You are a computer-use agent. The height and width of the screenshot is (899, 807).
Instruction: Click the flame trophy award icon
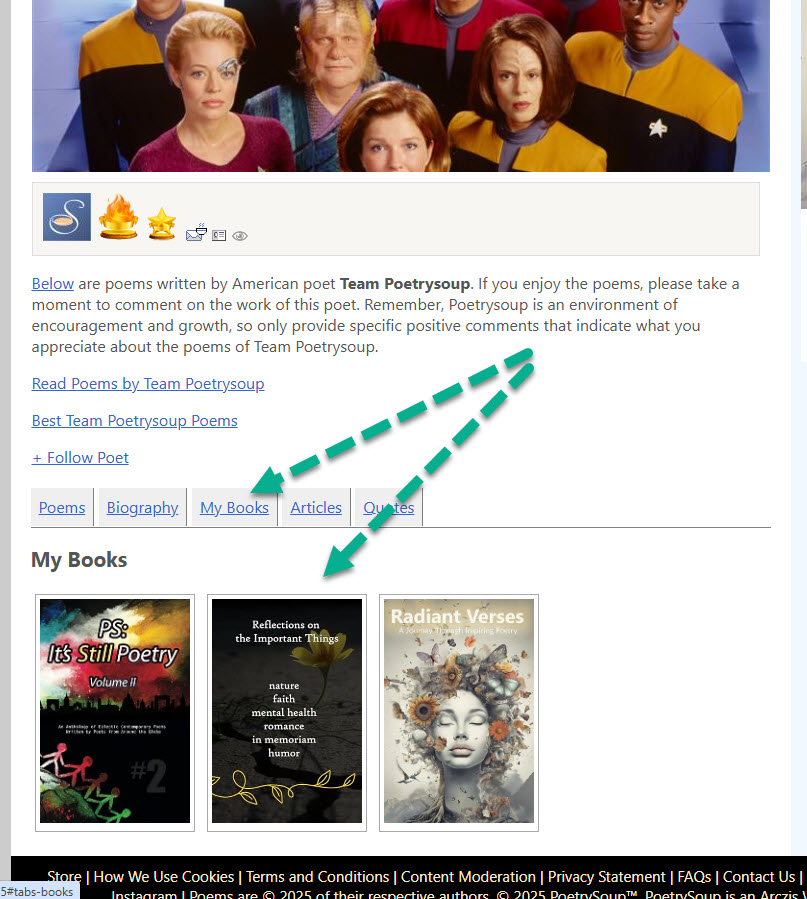(118, 216)
